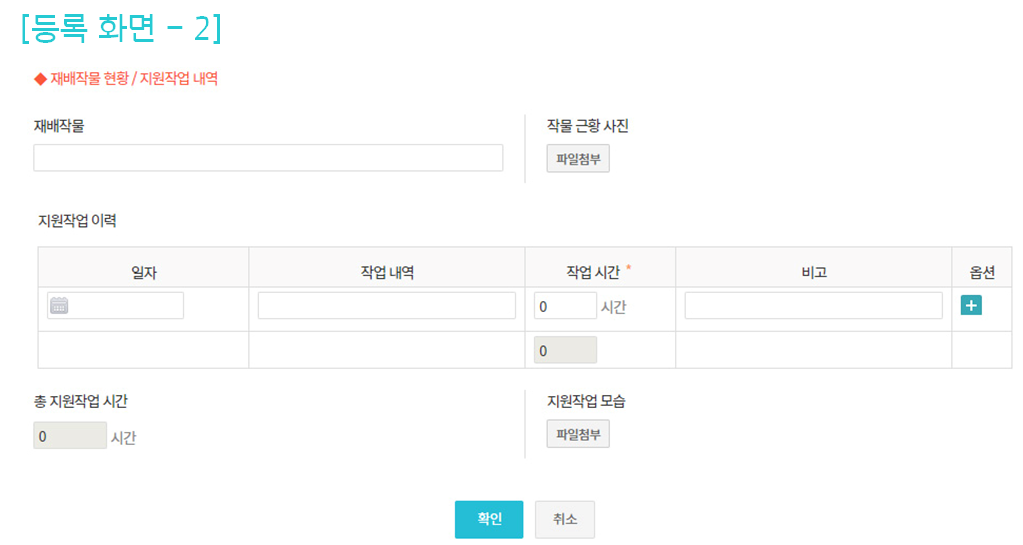Click the 총 지원작업 시간 total field
Screen dimensions: 1023x545
tap(70, 435)
